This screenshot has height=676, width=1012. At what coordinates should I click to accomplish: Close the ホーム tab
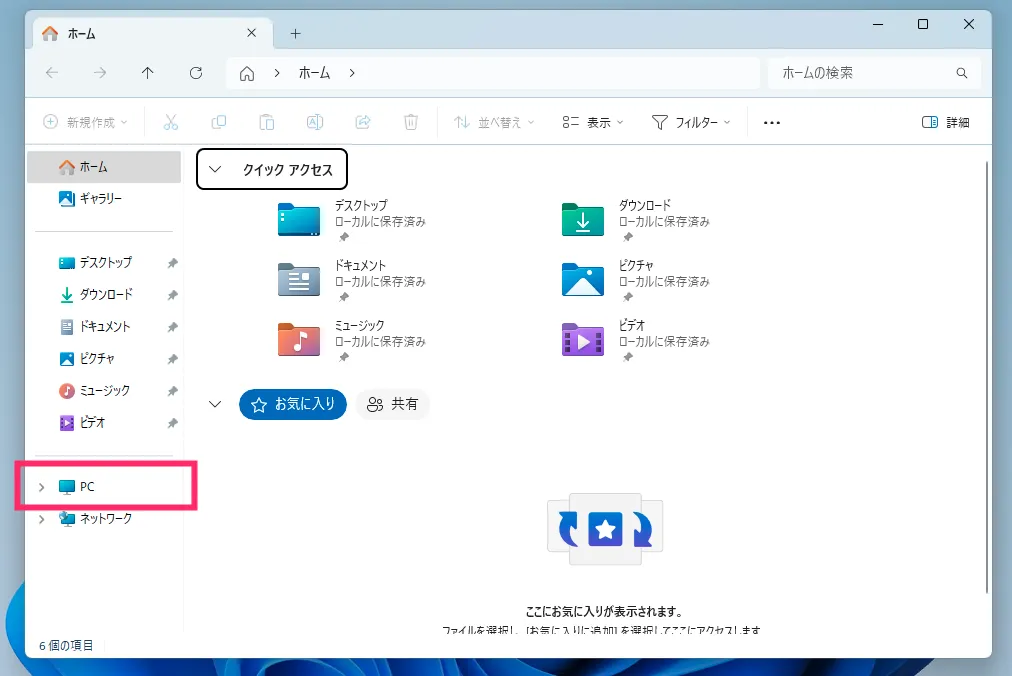[252, 33]
